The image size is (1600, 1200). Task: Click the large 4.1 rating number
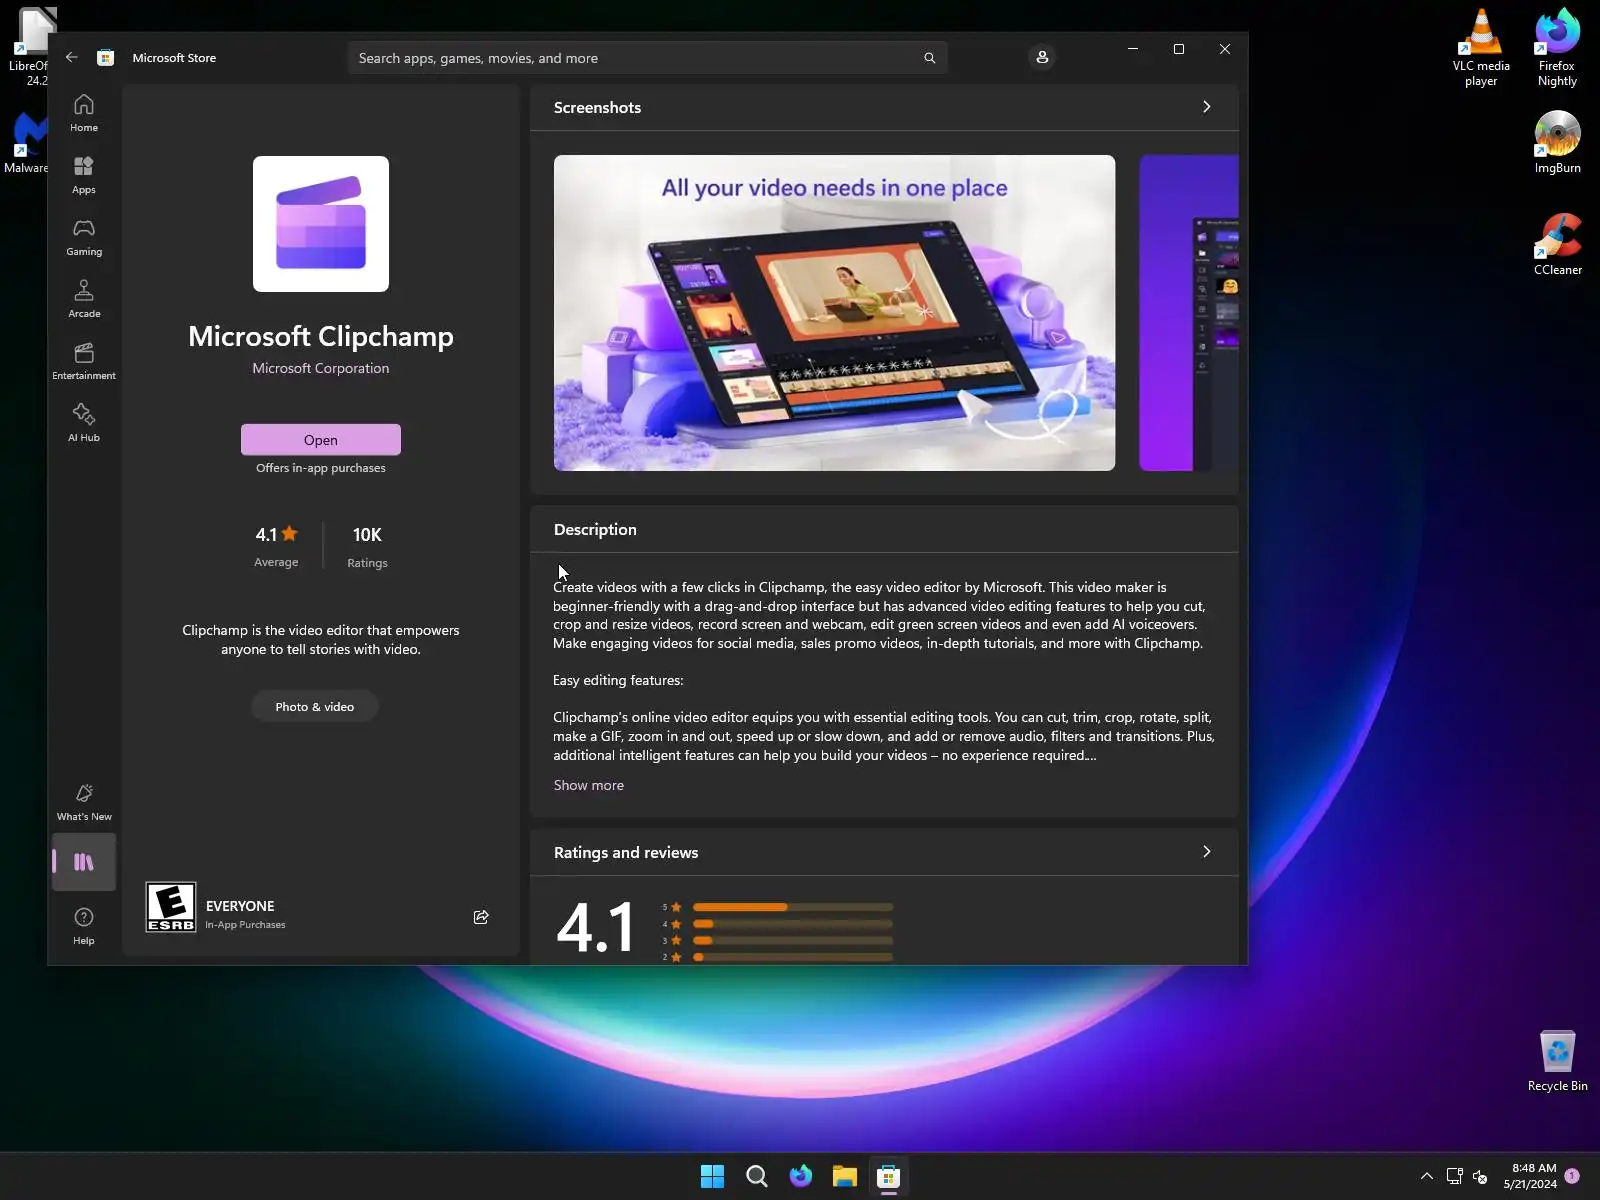click(x=595, y=927)
